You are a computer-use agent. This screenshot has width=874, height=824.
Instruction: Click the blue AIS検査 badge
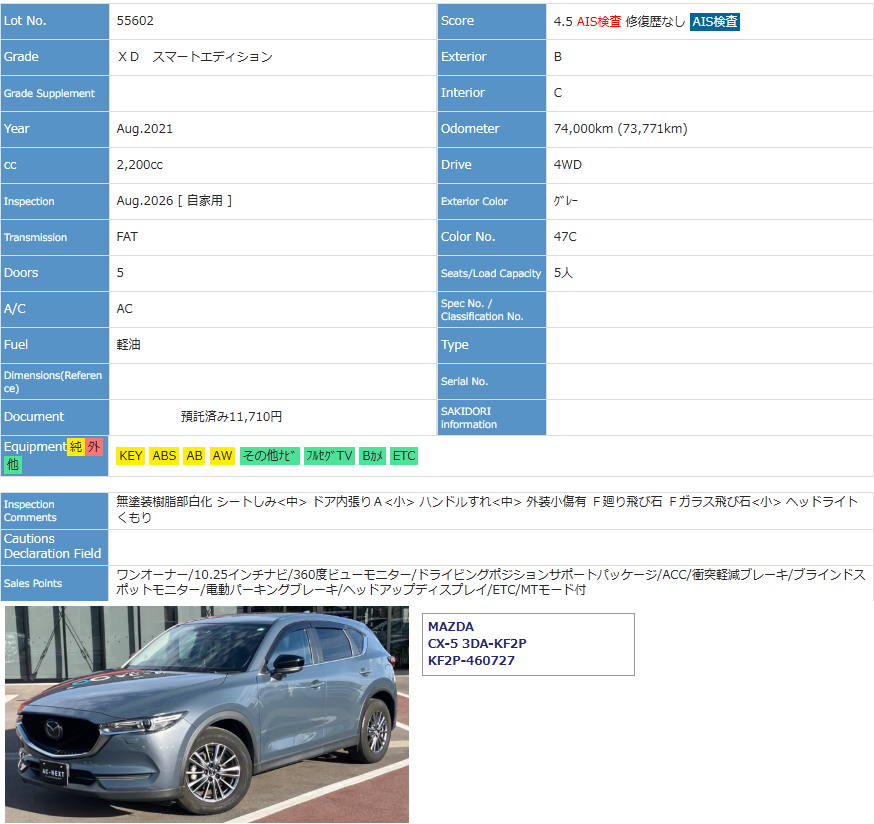click(715, 21)
